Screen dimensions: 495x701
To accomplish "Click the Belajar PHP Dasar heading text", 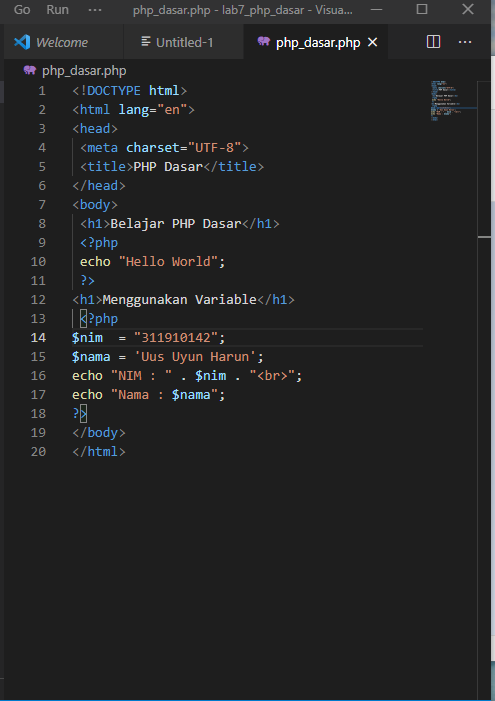I will point(176,224).
